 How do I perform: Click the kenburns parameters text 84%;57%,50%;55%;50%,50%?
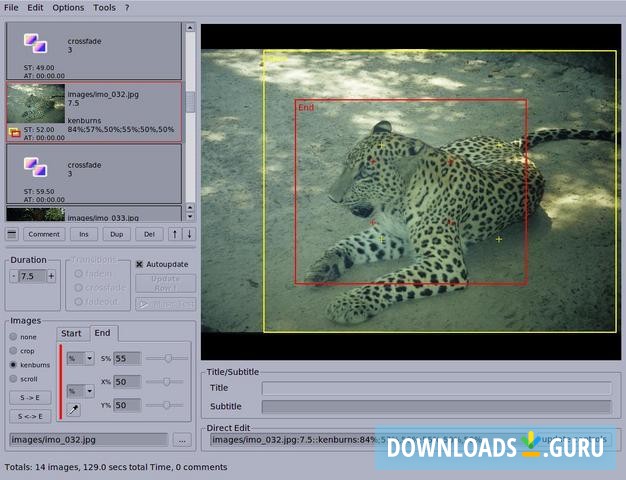point(121,129)
